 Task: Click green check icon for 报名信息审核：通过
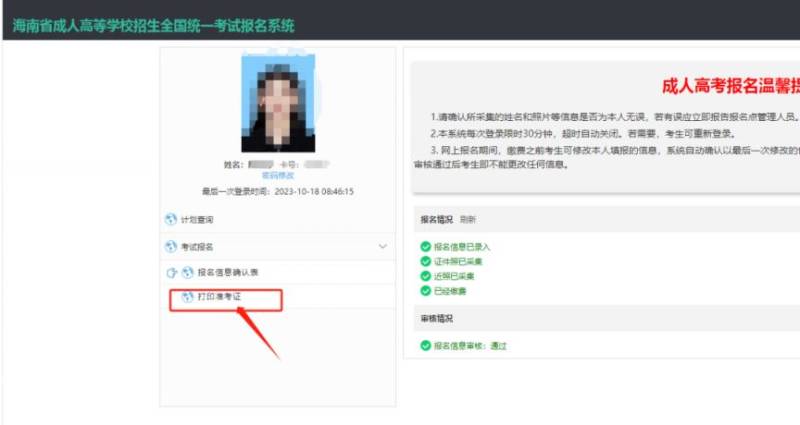click(425, 346)
